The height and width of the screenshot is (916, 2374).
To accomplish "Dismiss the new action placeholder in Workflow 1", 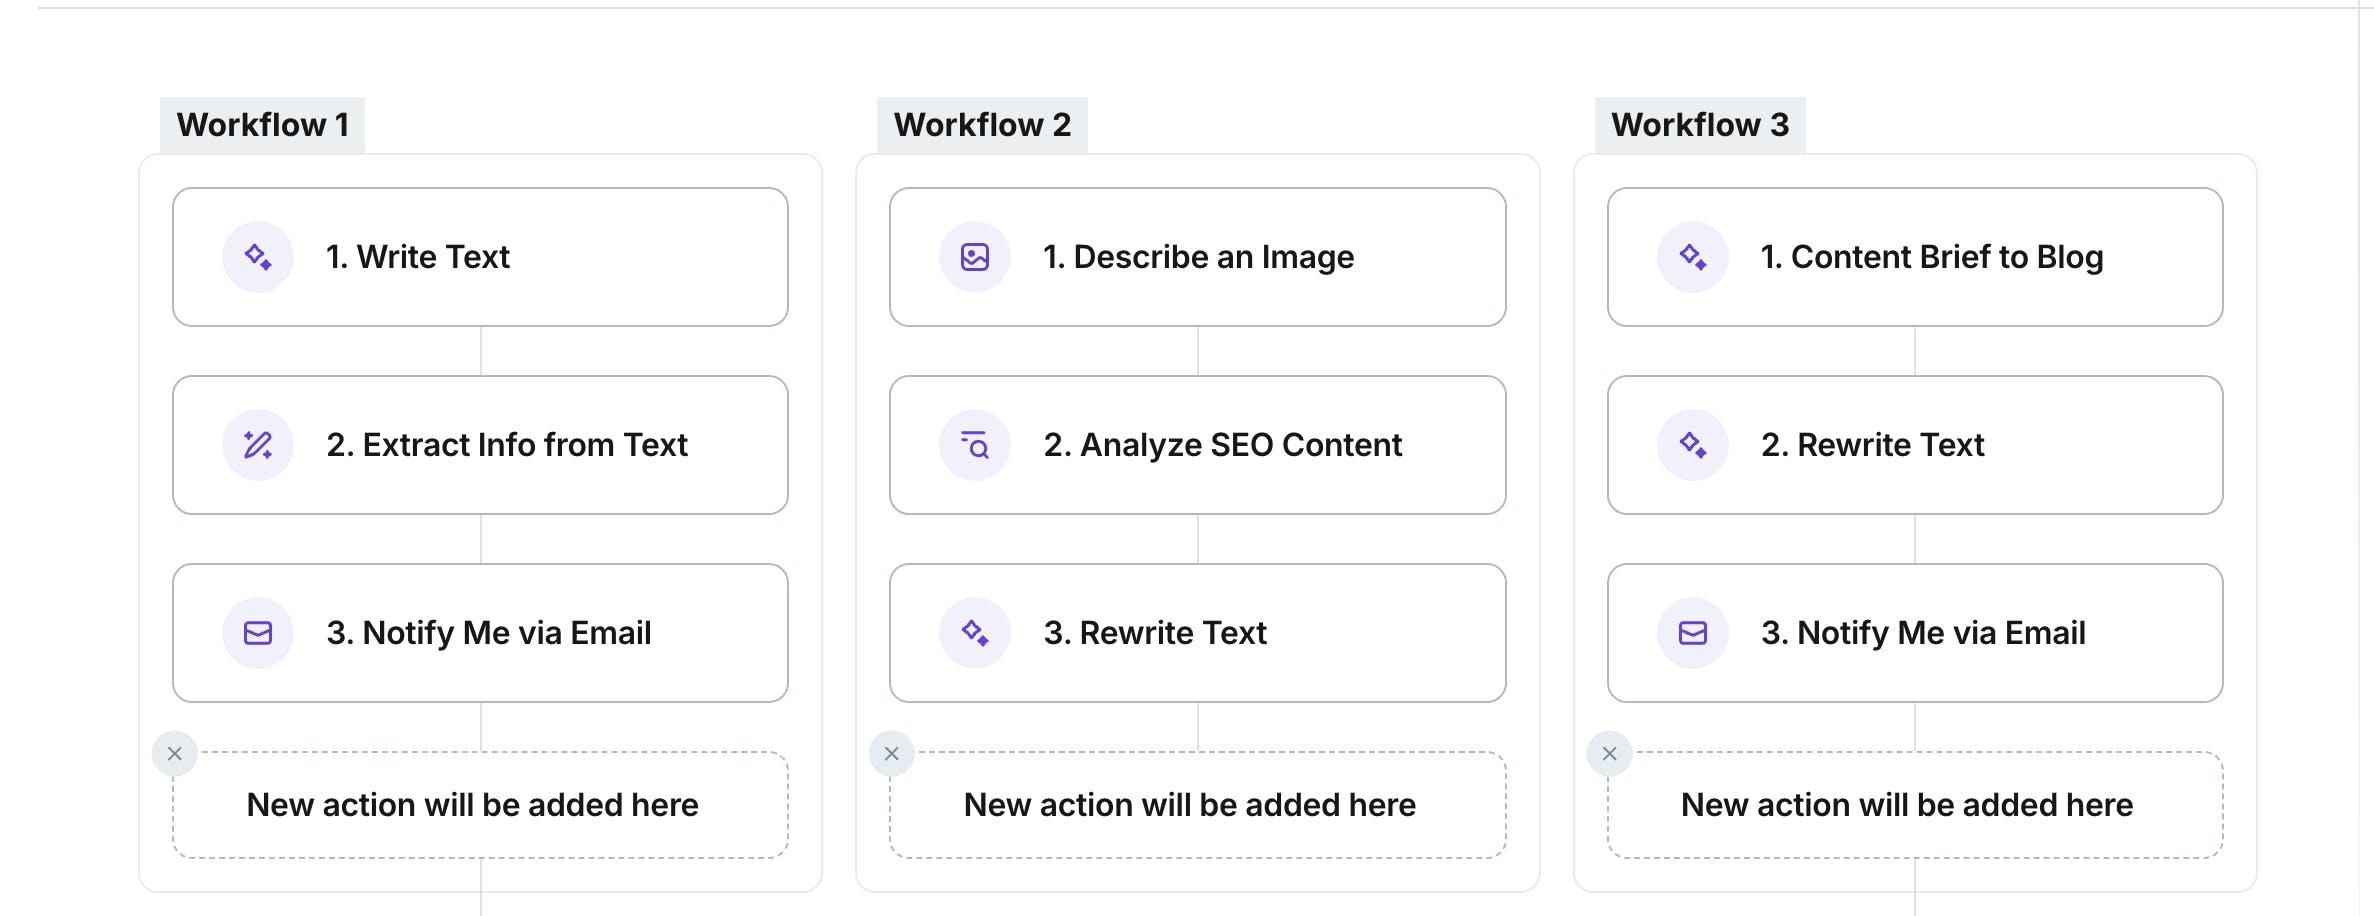I will coord(175,754).
